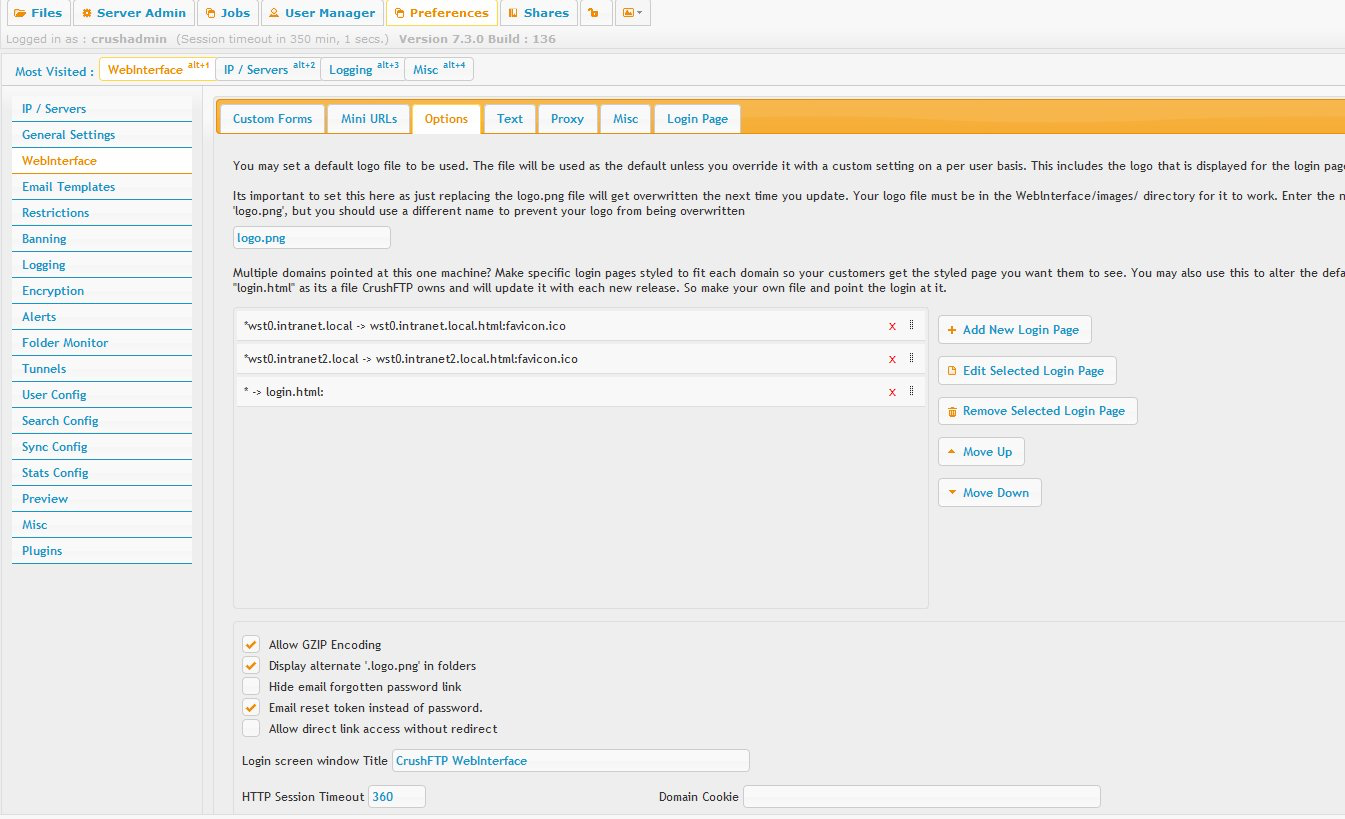This screenshot has height=819, width=1345.
Task: Enable Allow direct link access without redirect
Action: (251, 729)
